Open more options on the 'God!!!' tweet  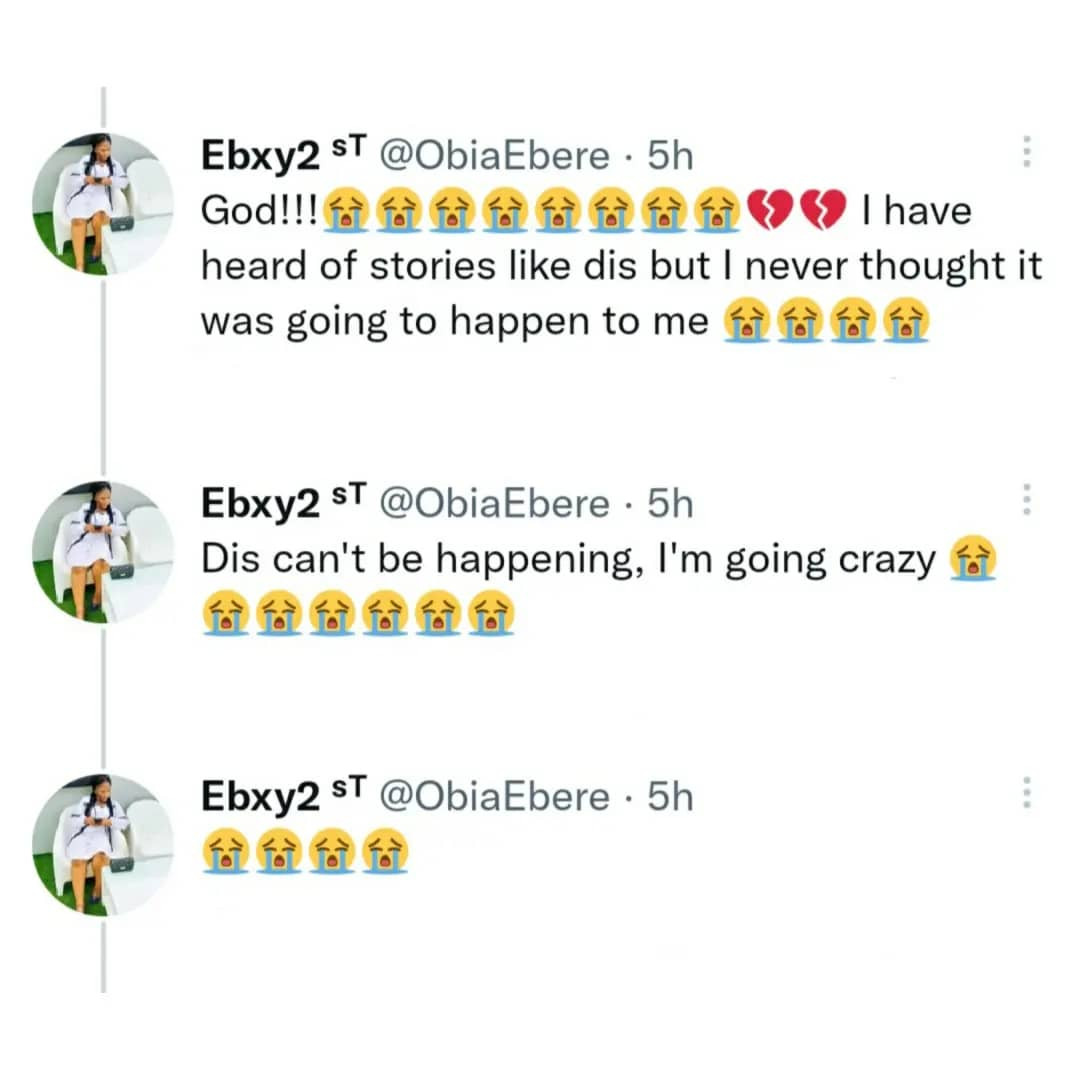[x=1025, y=153]
